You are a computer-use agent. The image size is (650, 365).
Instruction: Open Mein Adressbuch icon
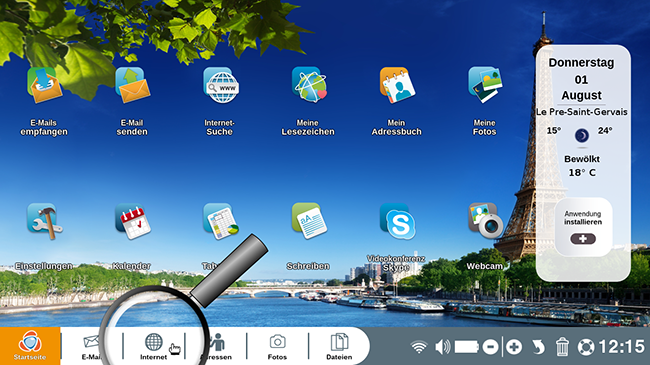pos(398,85)
